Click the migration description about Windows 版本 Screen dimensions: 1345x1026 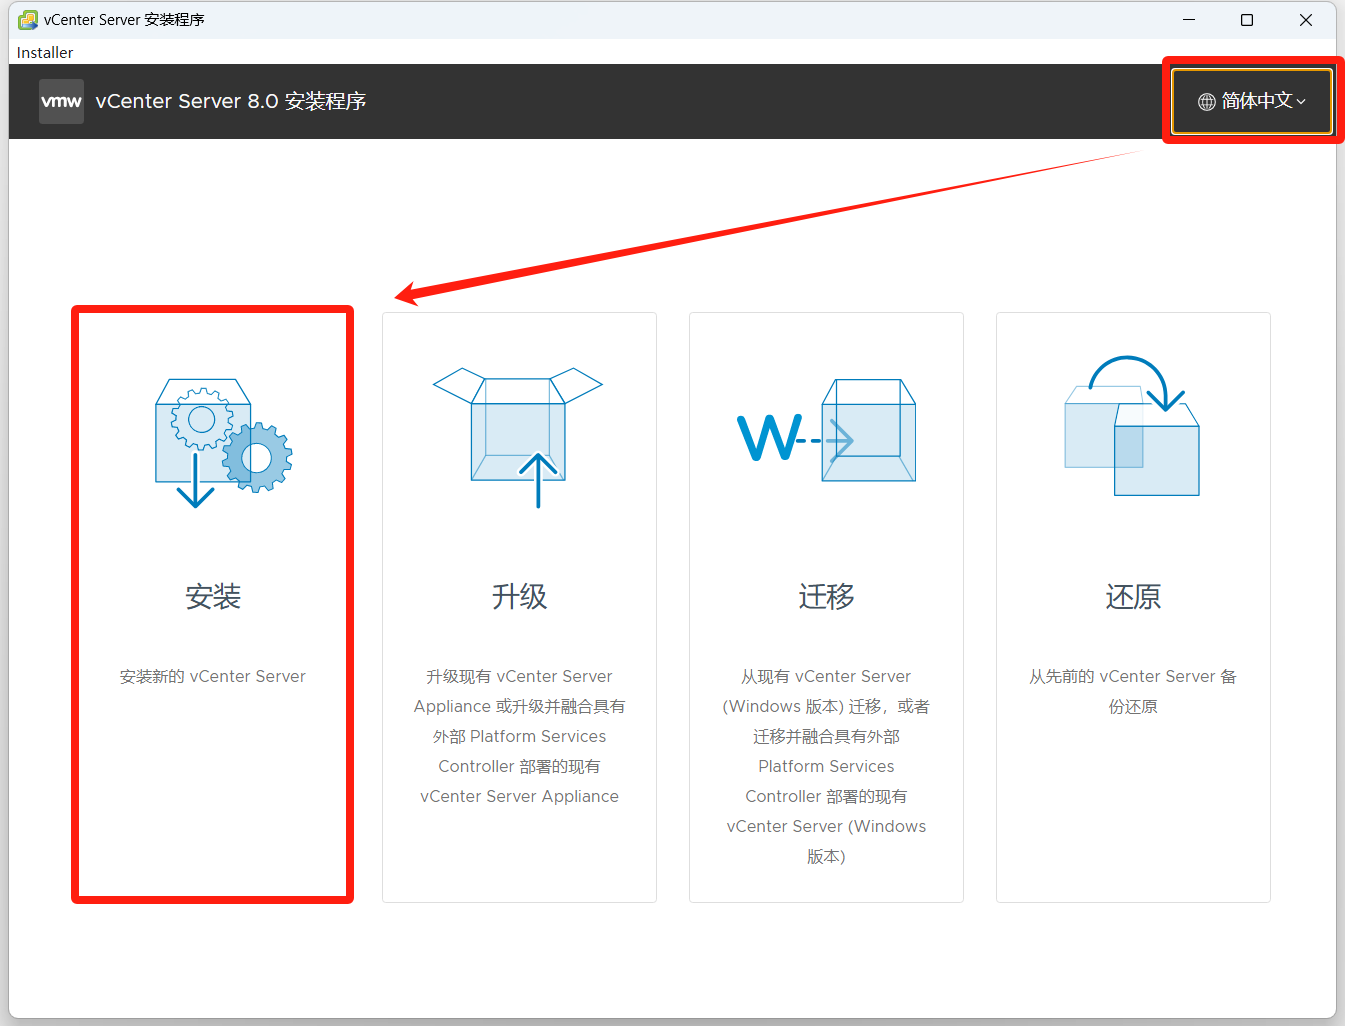[x=826, y=766]
